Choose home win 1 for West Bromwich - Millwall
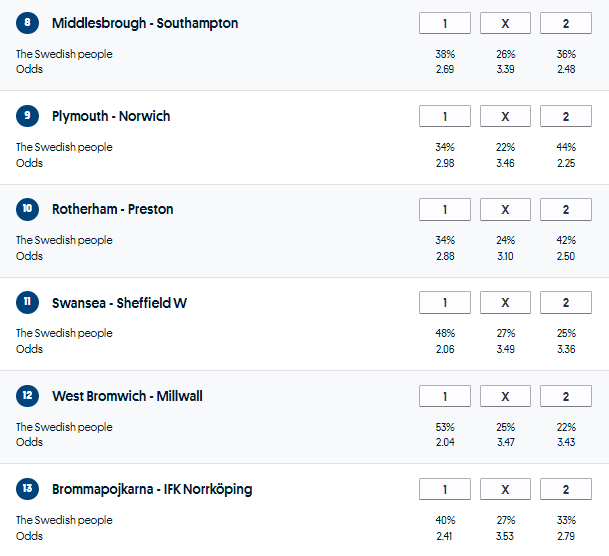 tap(445, 396)
